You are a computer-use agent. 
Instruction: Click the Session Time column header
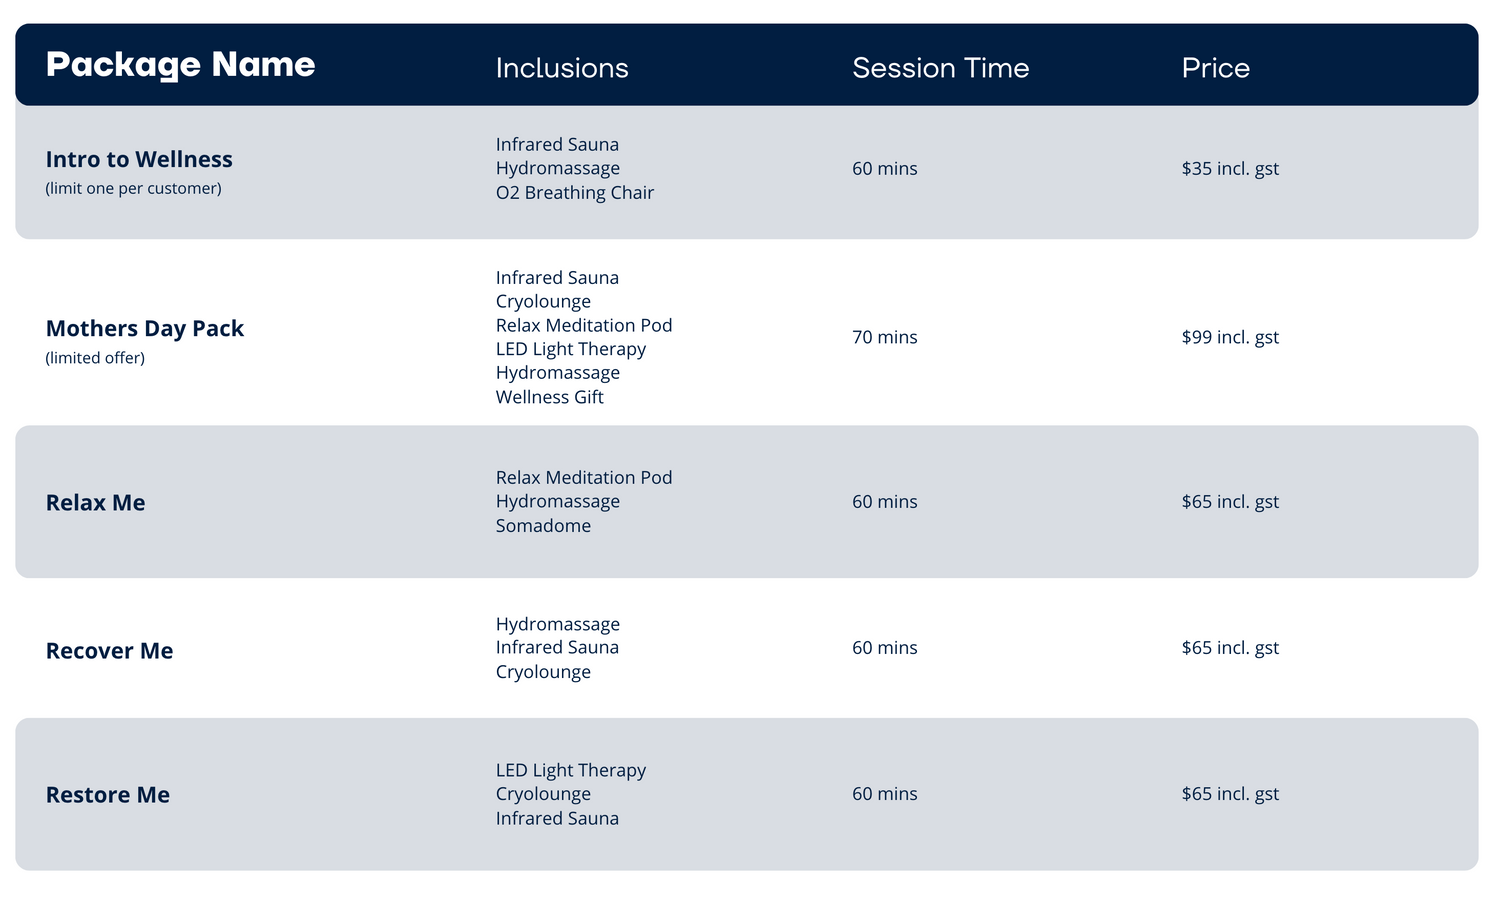coord(940,68)
